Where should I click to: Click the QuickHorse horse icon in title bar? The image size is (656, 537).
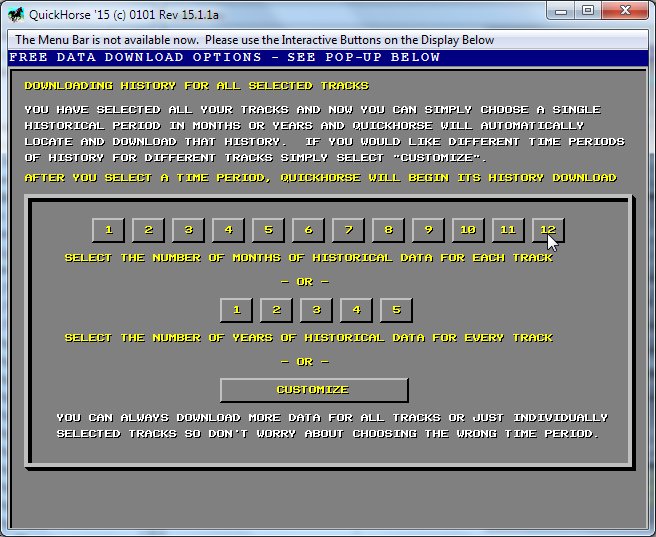click(x=16, y=12)
